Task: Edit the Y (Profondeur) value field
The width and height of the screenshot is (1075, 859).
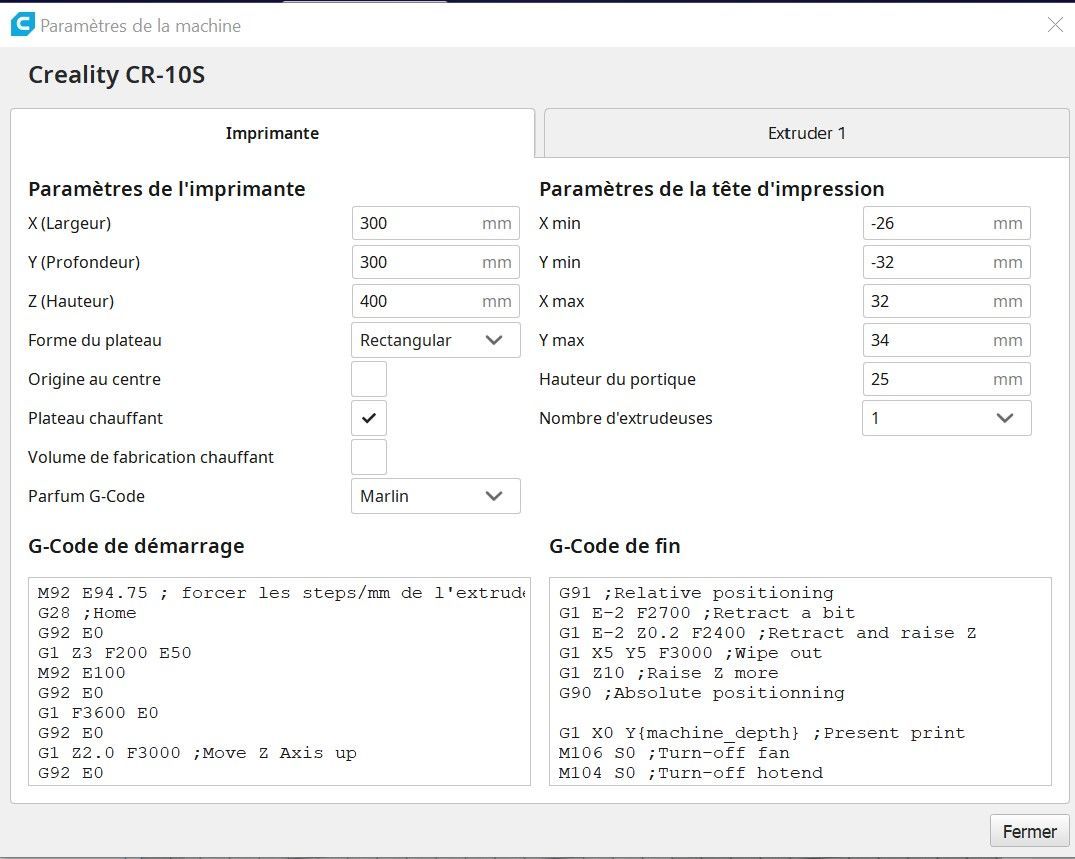Action: [x=435, y=262]
